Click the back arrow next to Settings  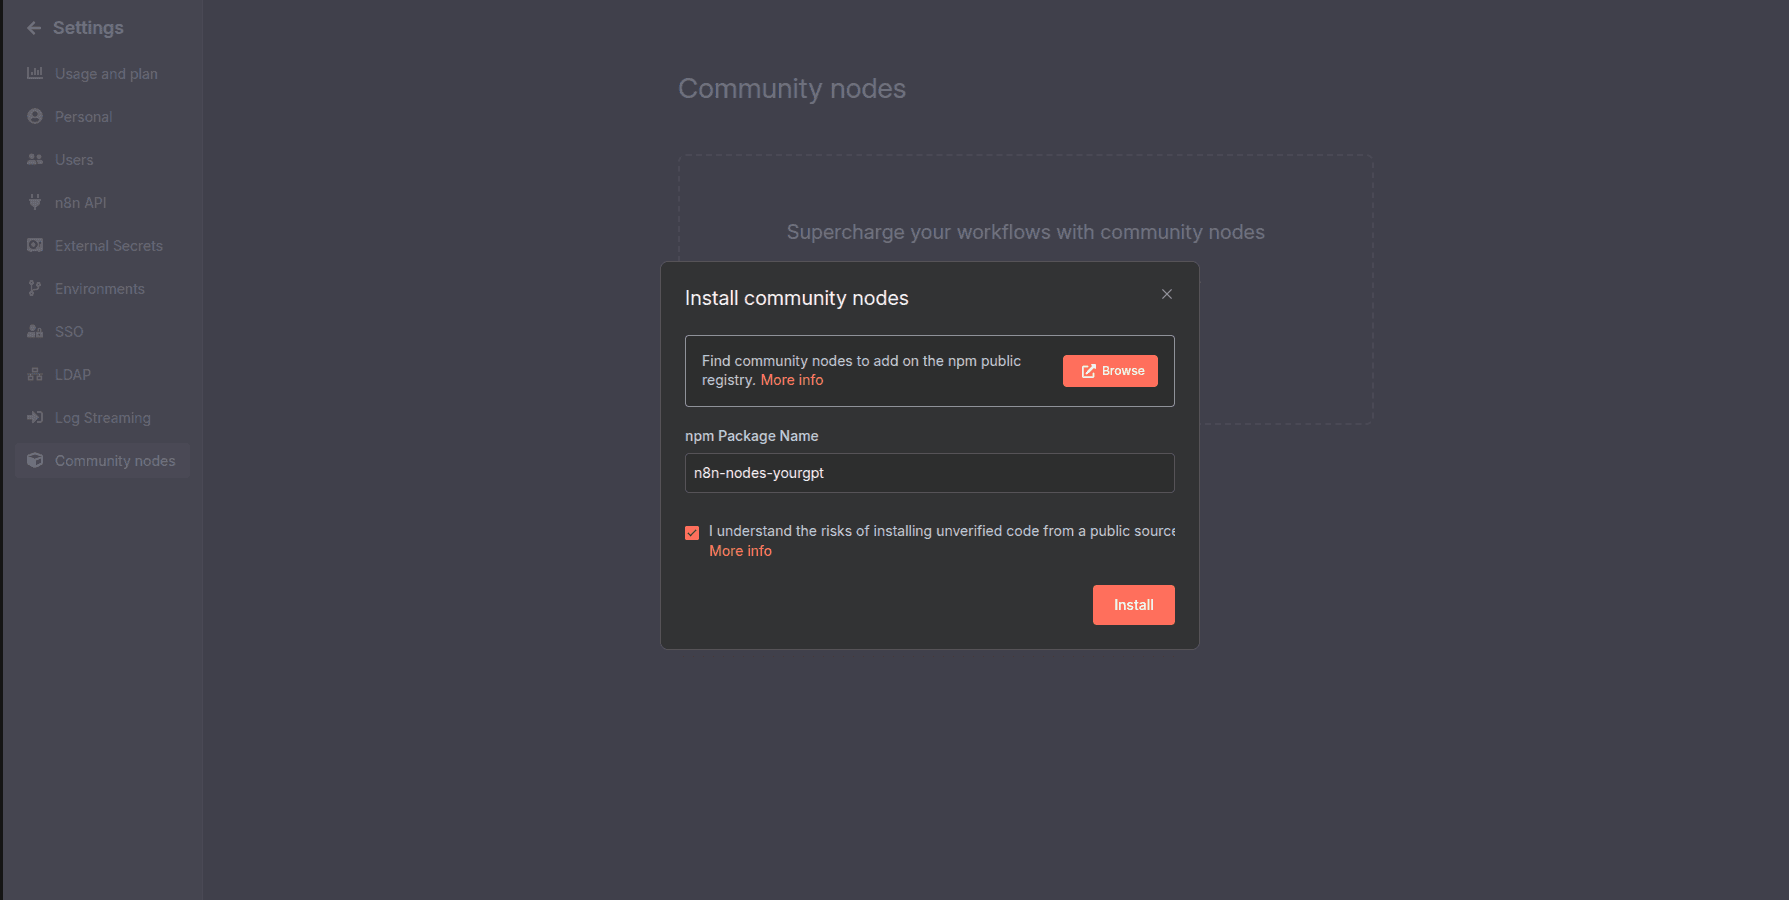tap(33, 27)
